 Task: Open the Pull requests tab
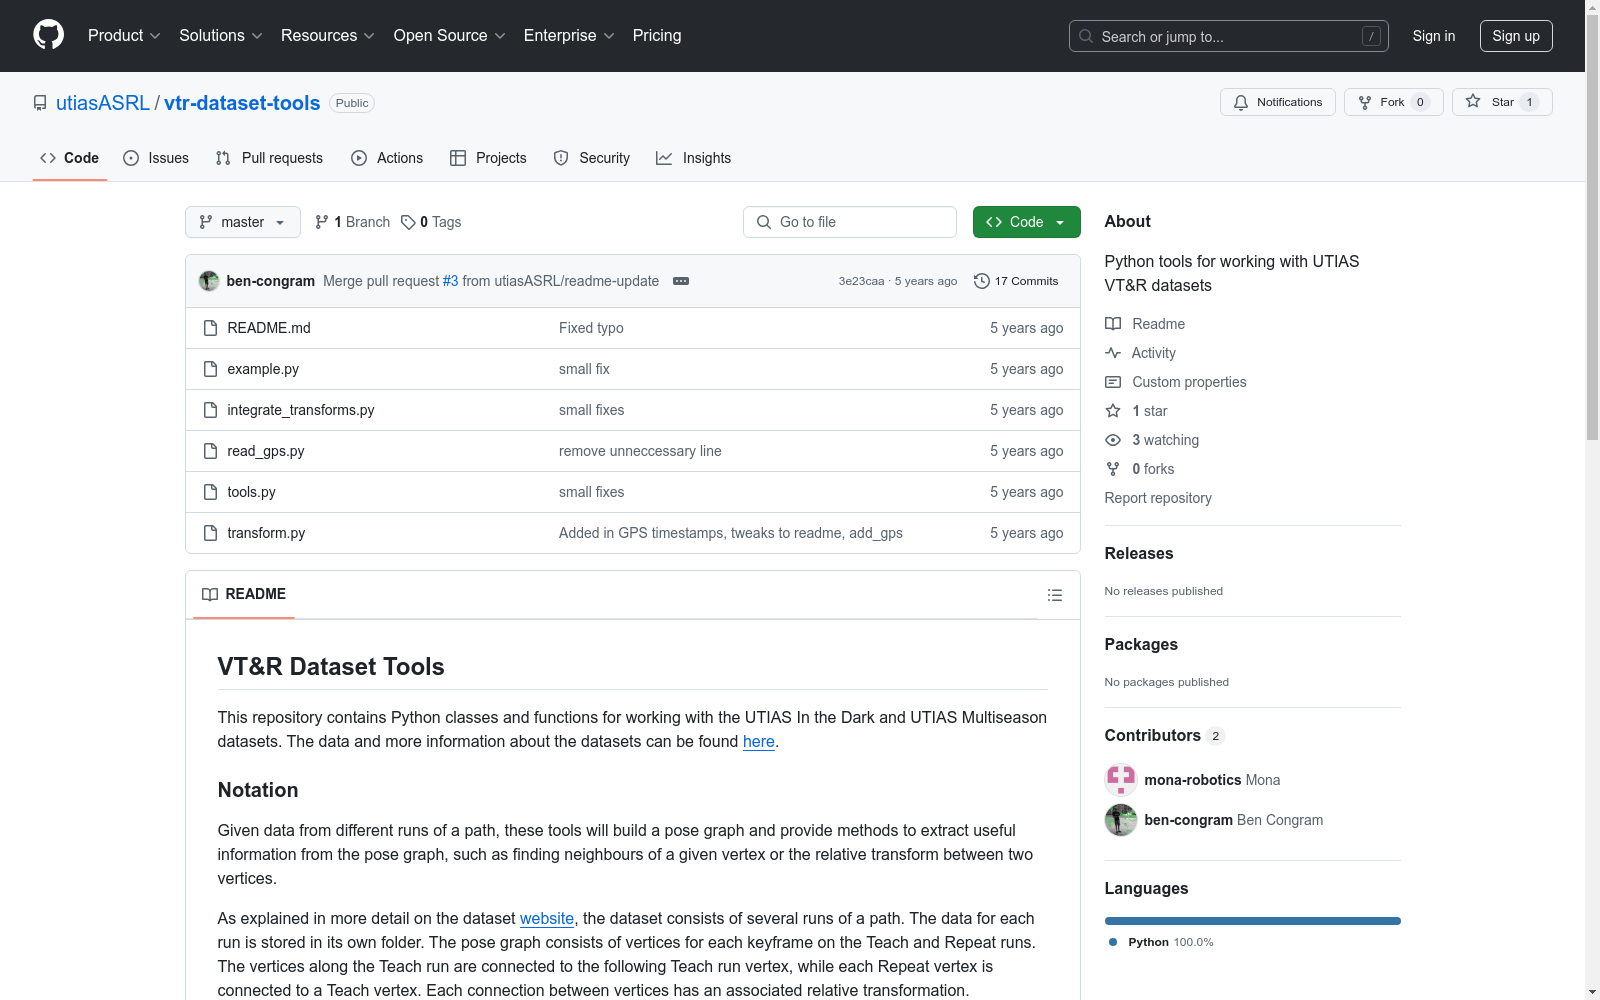click(x=269, y=158)
